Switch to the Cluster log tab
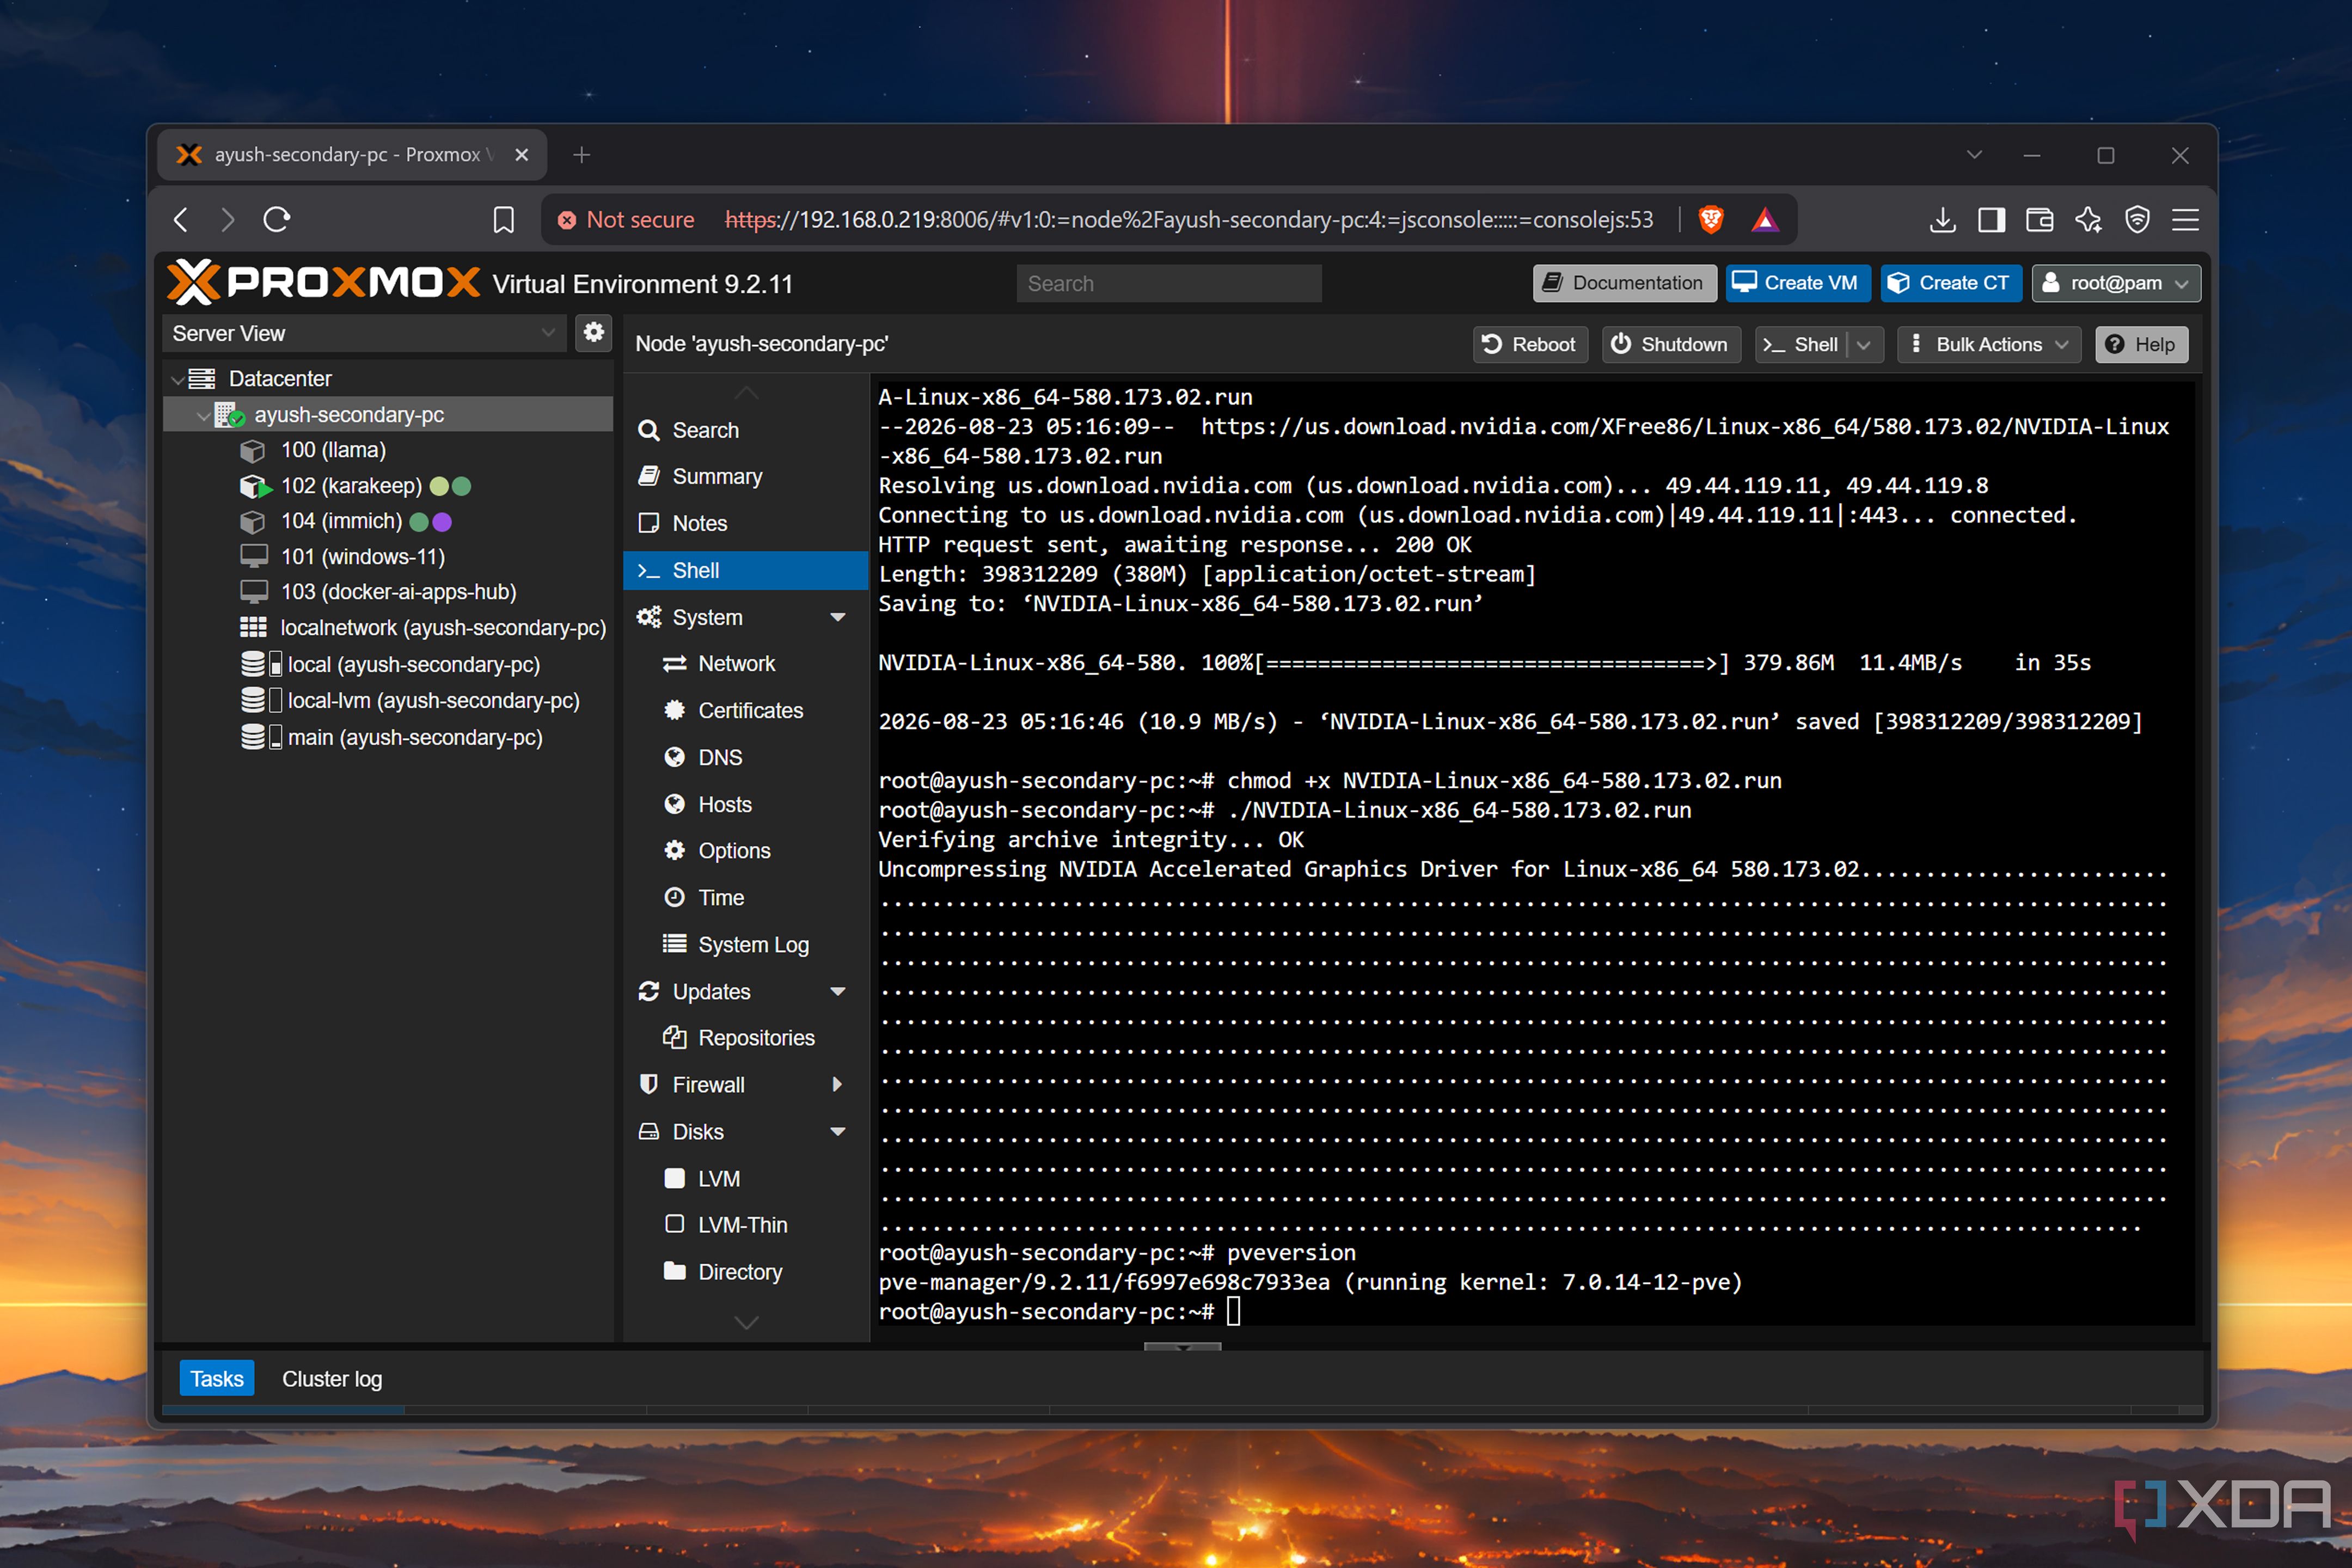 click(332, 1378)
